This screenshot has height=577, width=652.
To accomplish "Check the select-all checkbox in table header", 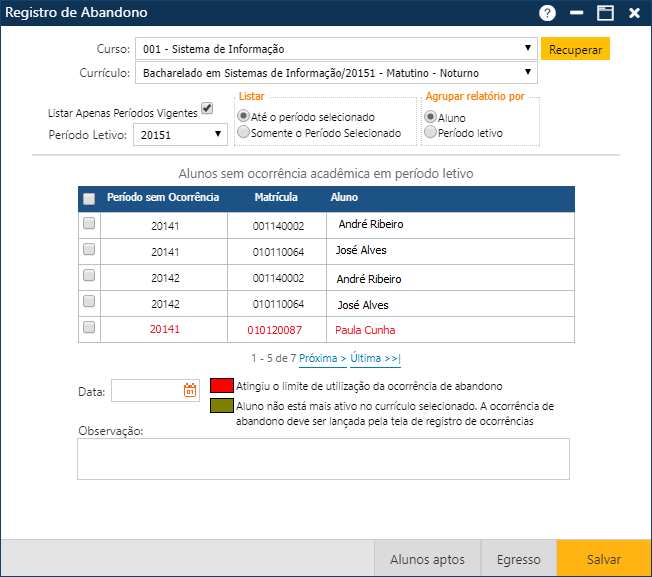I will pos(89,198).
